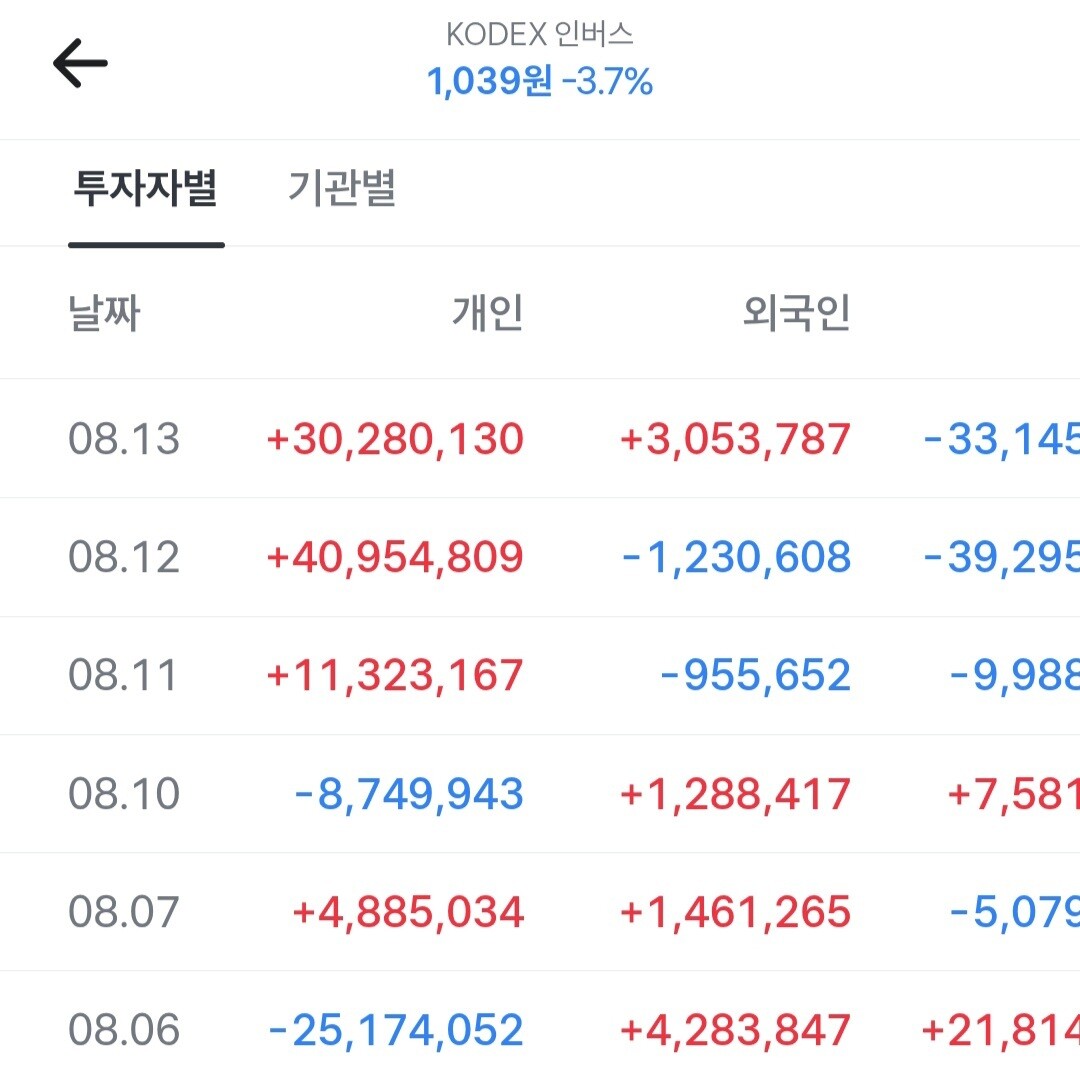Tap the +4,283,847 외국인 value
Viewport: 1080px width, 1080px height.
(736, 1030)
